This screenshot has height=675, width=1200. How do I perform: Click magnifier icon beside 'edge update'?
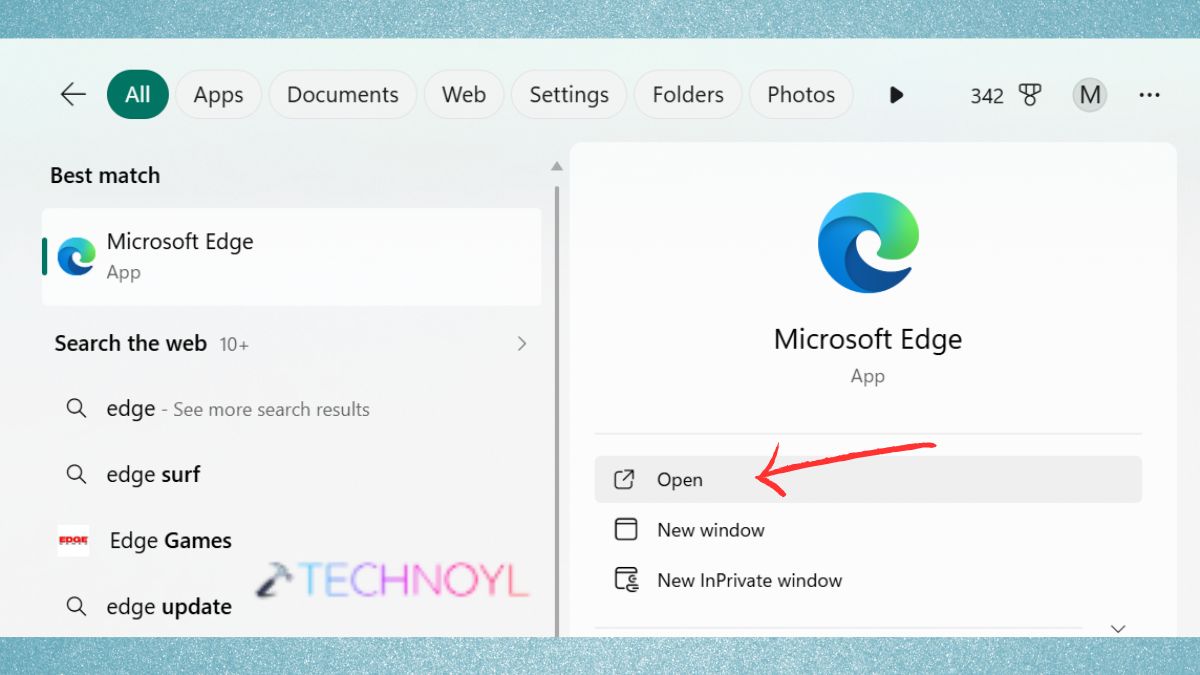click(x=76, y=606)
